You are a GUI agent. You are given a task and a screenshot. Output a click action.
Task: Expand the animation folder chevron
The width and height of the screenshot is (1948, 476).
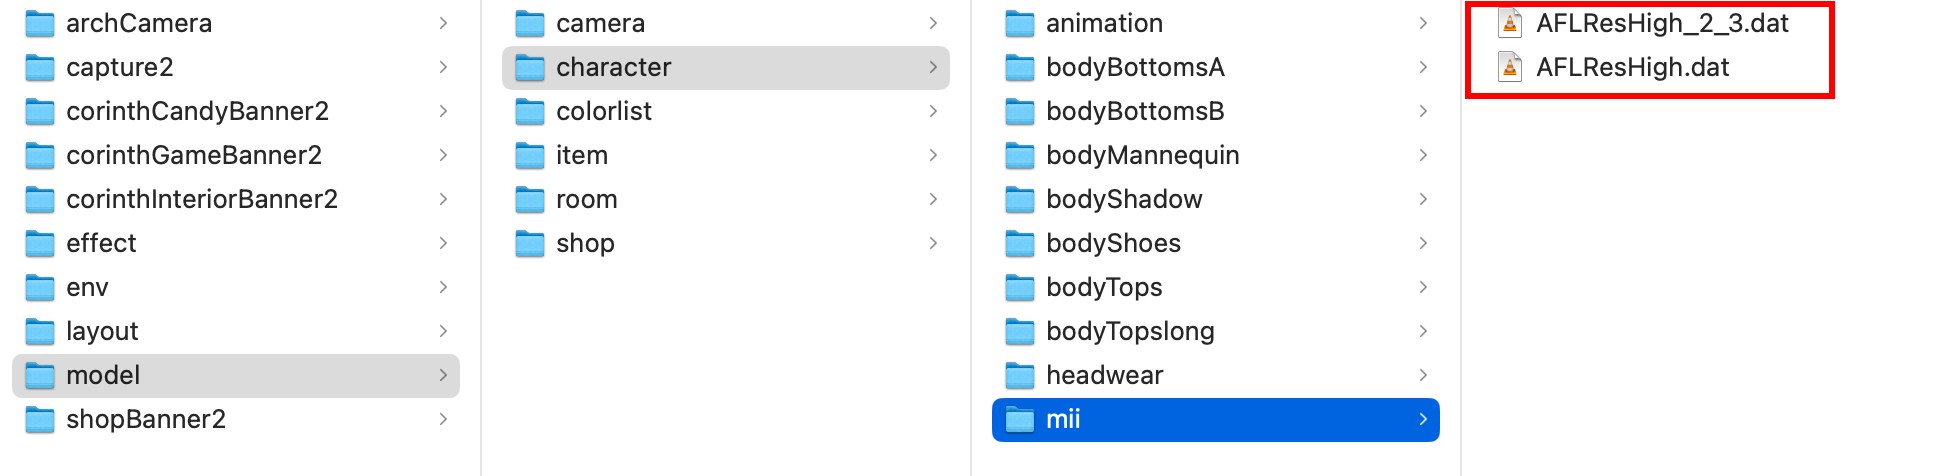tap(1423, 23)
